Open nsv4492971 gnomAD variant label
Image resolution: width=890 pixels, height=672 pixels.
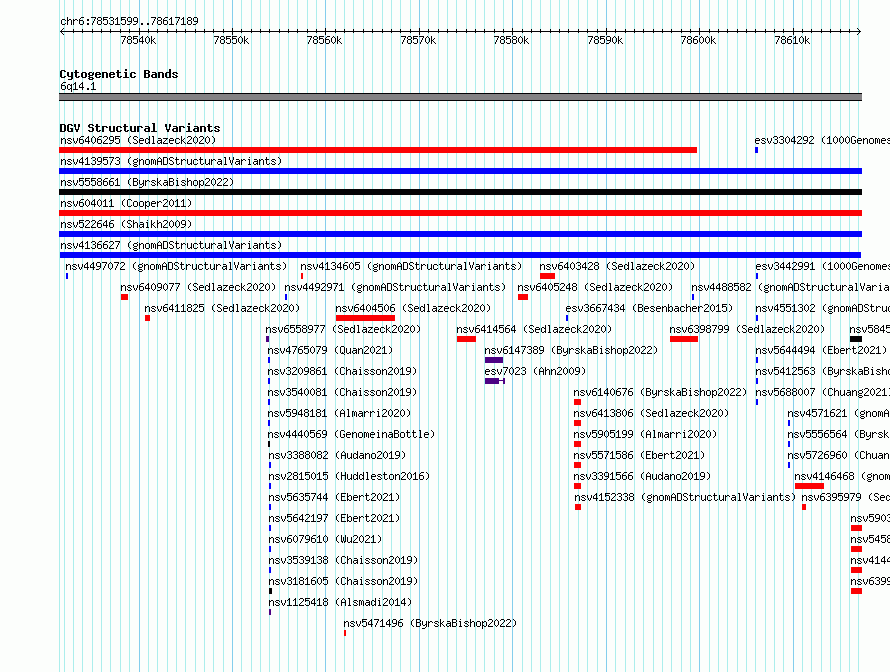tap(395, 287)
